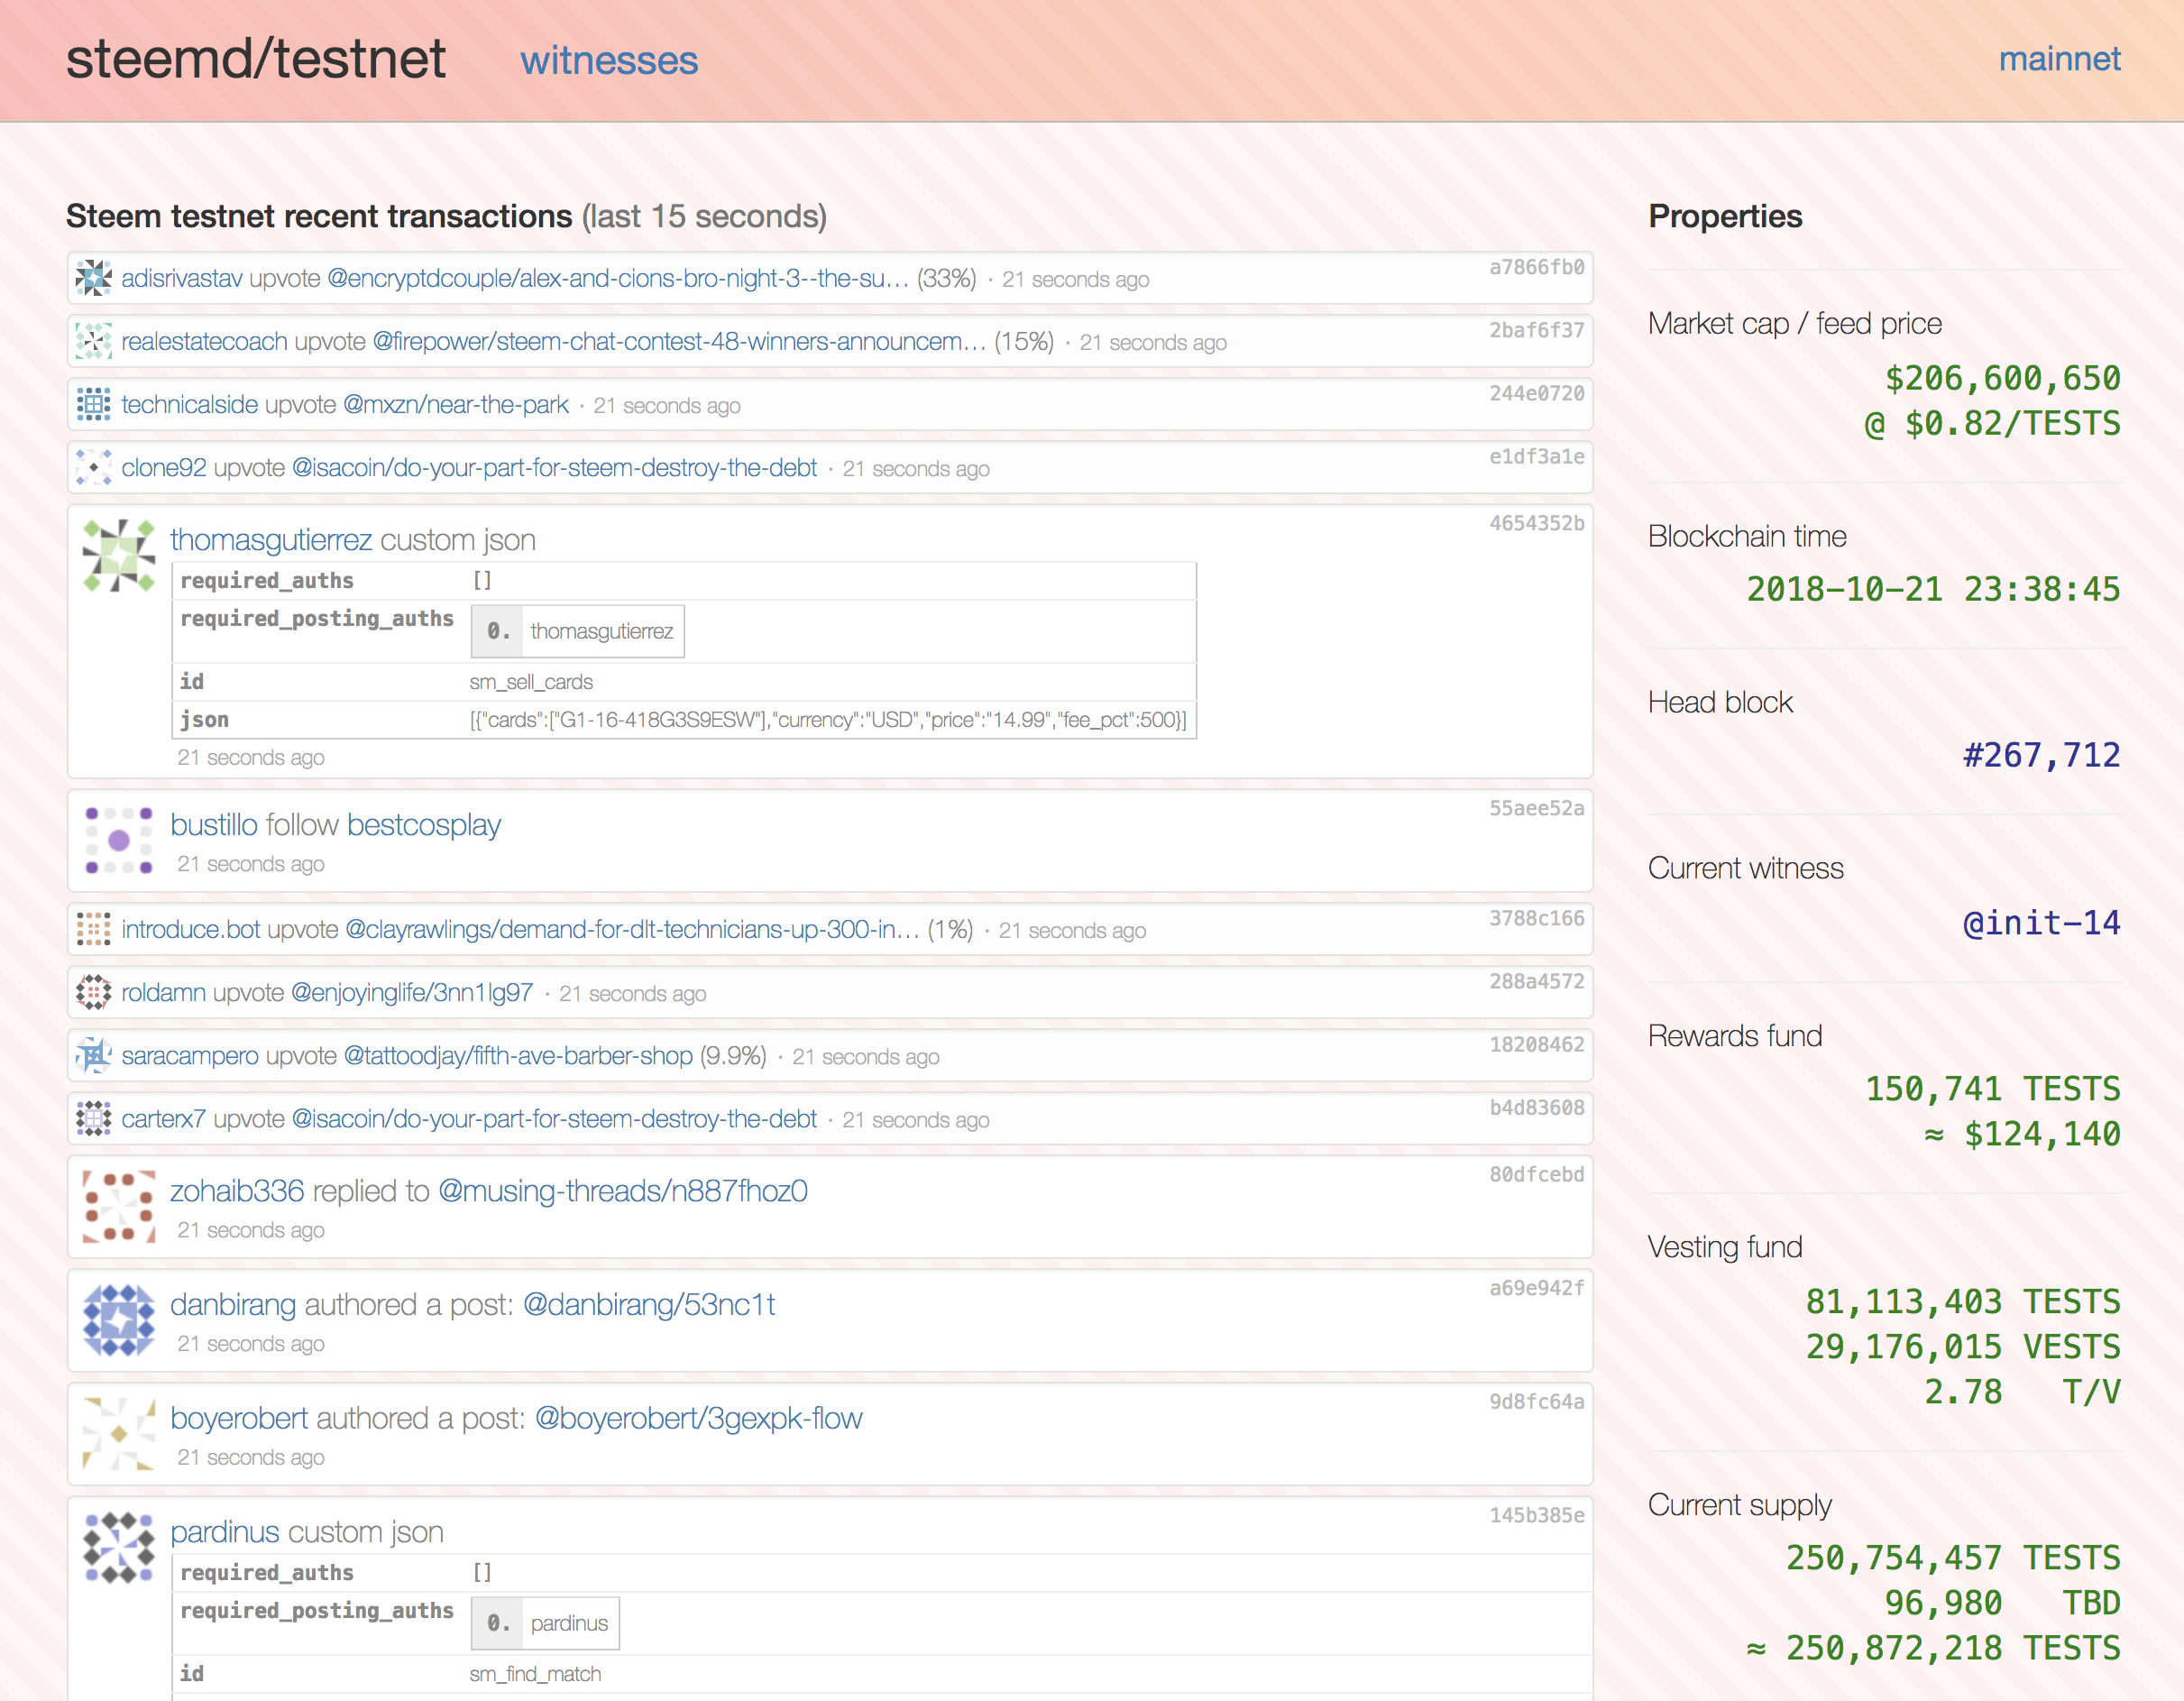Open transaction hash e1df3a1e
2184x1701 pixels.
pyautogui.click(x=1537, y=456)
